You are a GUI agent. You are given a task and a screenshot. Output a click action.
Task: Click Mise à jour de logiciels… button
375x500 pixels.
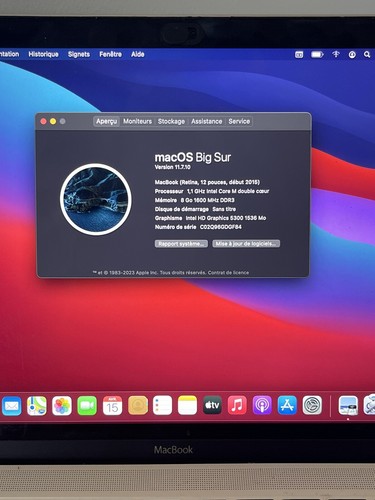click(x=246, y=244)
